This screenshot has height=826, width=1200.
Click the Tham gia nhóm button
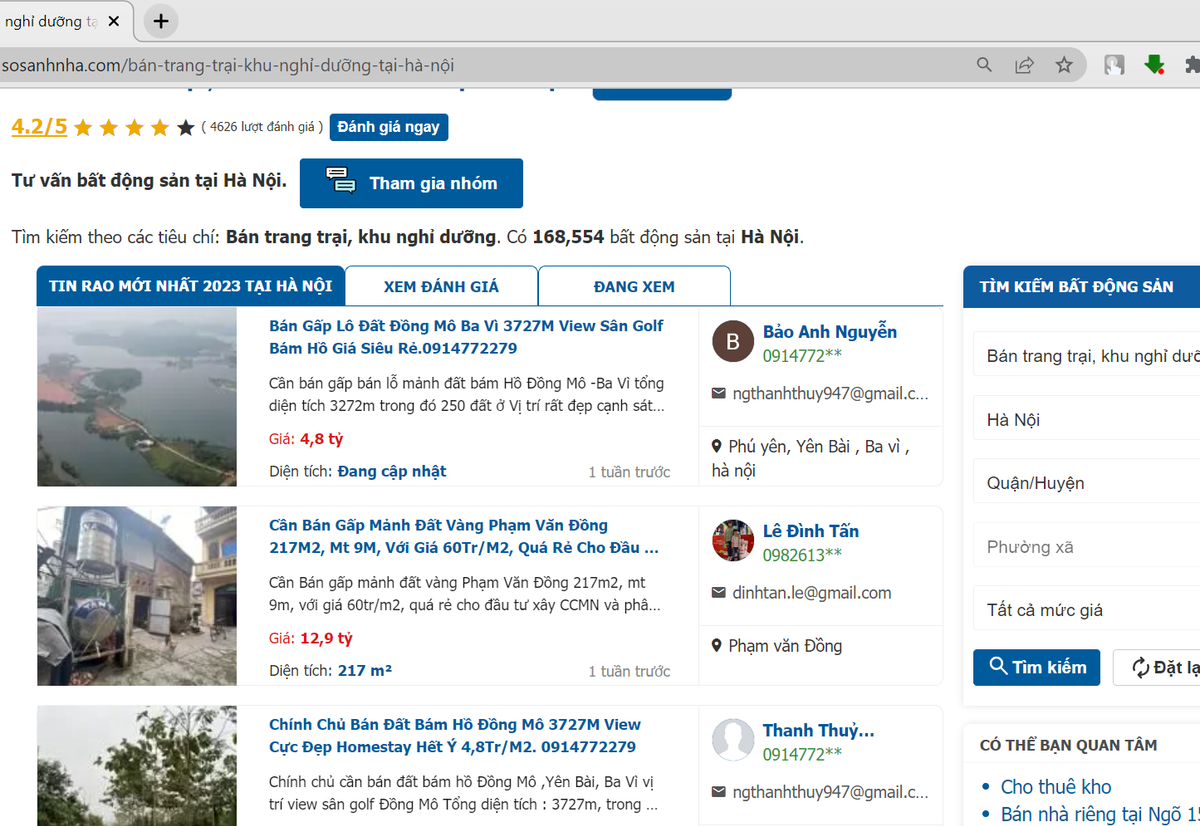coord(411,183)
